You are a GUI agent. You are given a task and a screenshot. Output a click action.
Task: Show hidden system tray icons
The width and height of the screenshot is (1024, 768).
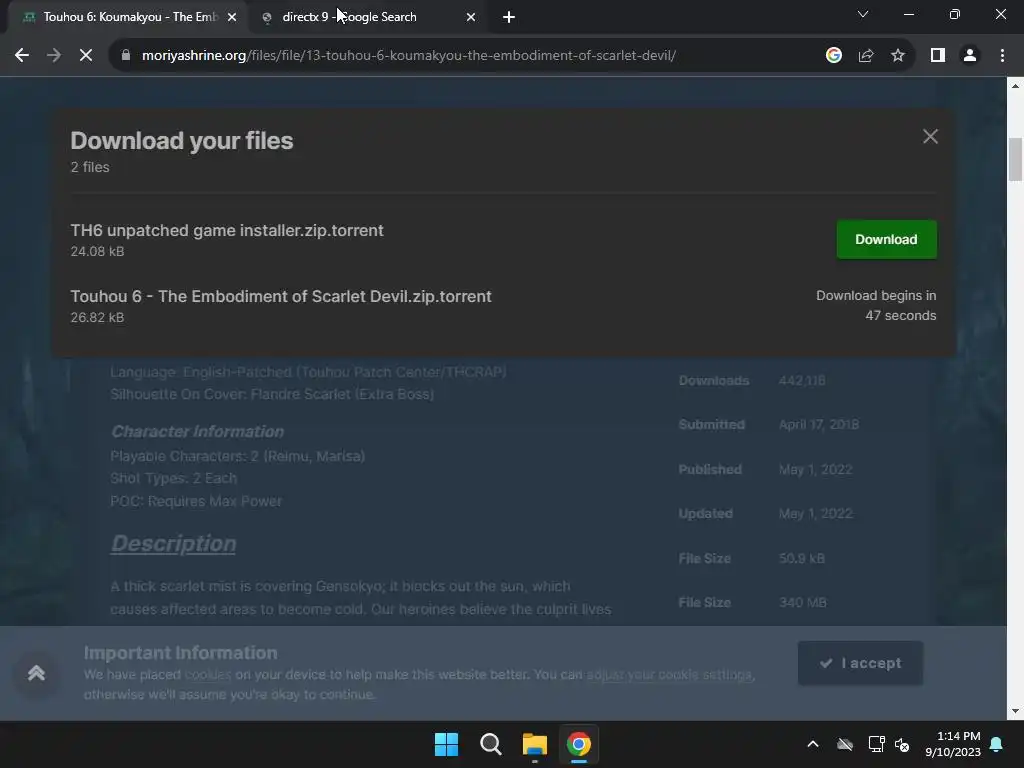(x=813, y=744)
